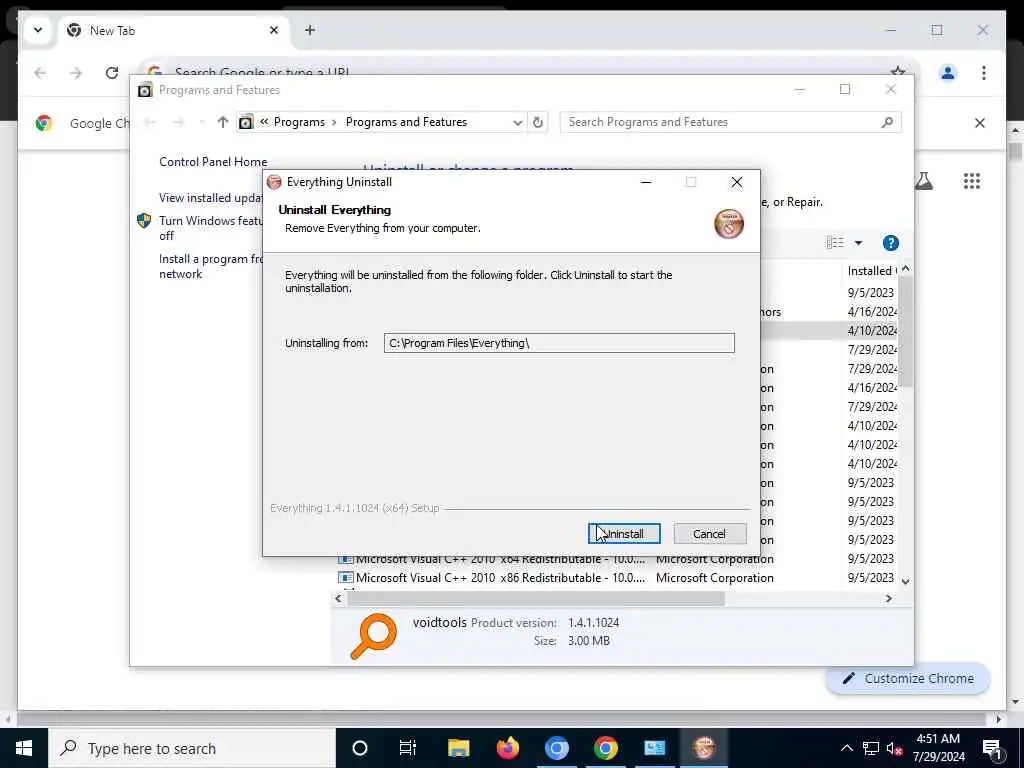Viewport: 1024px width, 768px height.
Task: Show hidden system tray icons
Action: click(x=846, y=748)
